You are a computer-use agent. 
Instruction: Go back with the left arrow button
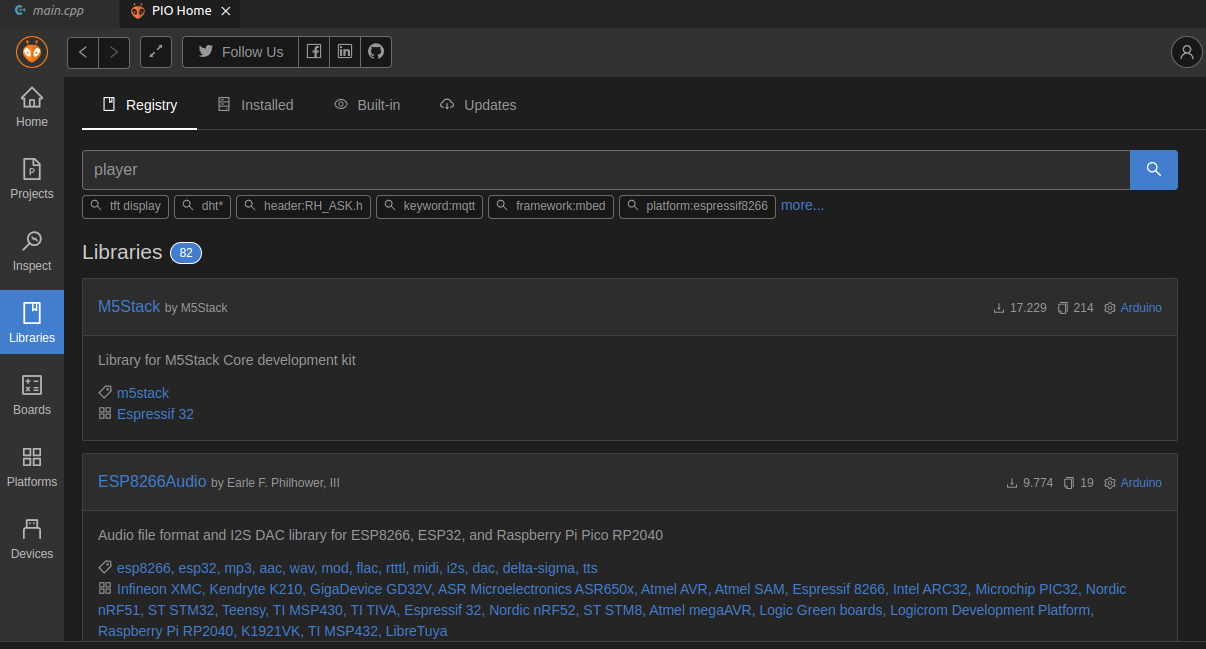pyautogui.click(x=83, y=52)
